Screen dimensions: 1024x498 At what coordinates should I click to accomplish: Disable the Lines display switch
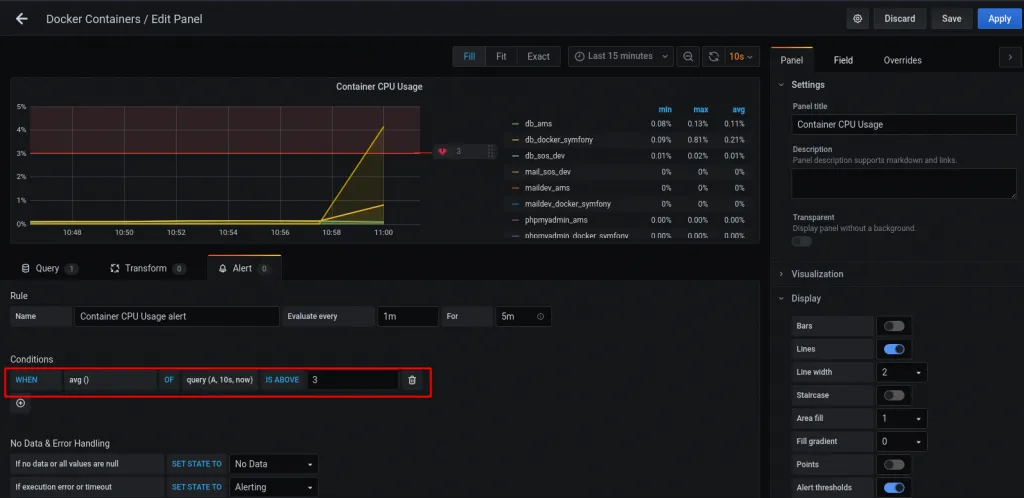click(x=893, y=349)
